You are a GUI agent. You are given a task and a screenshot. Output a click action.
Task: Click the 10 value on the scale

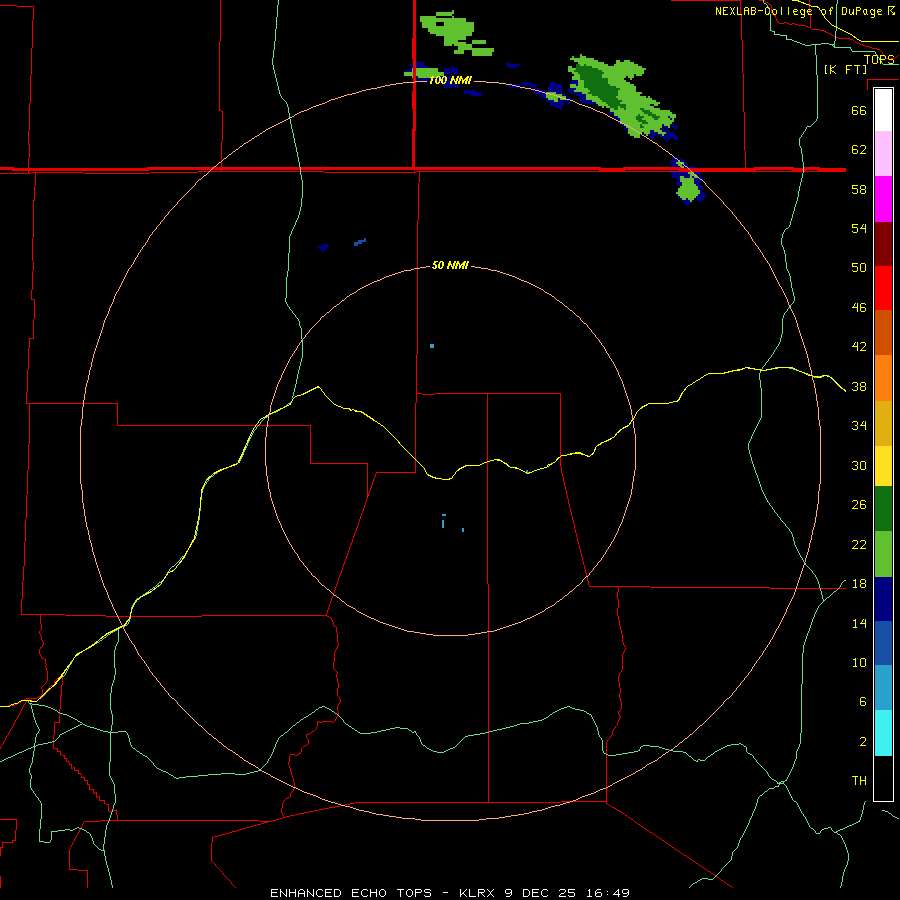(x=859, y=663)
